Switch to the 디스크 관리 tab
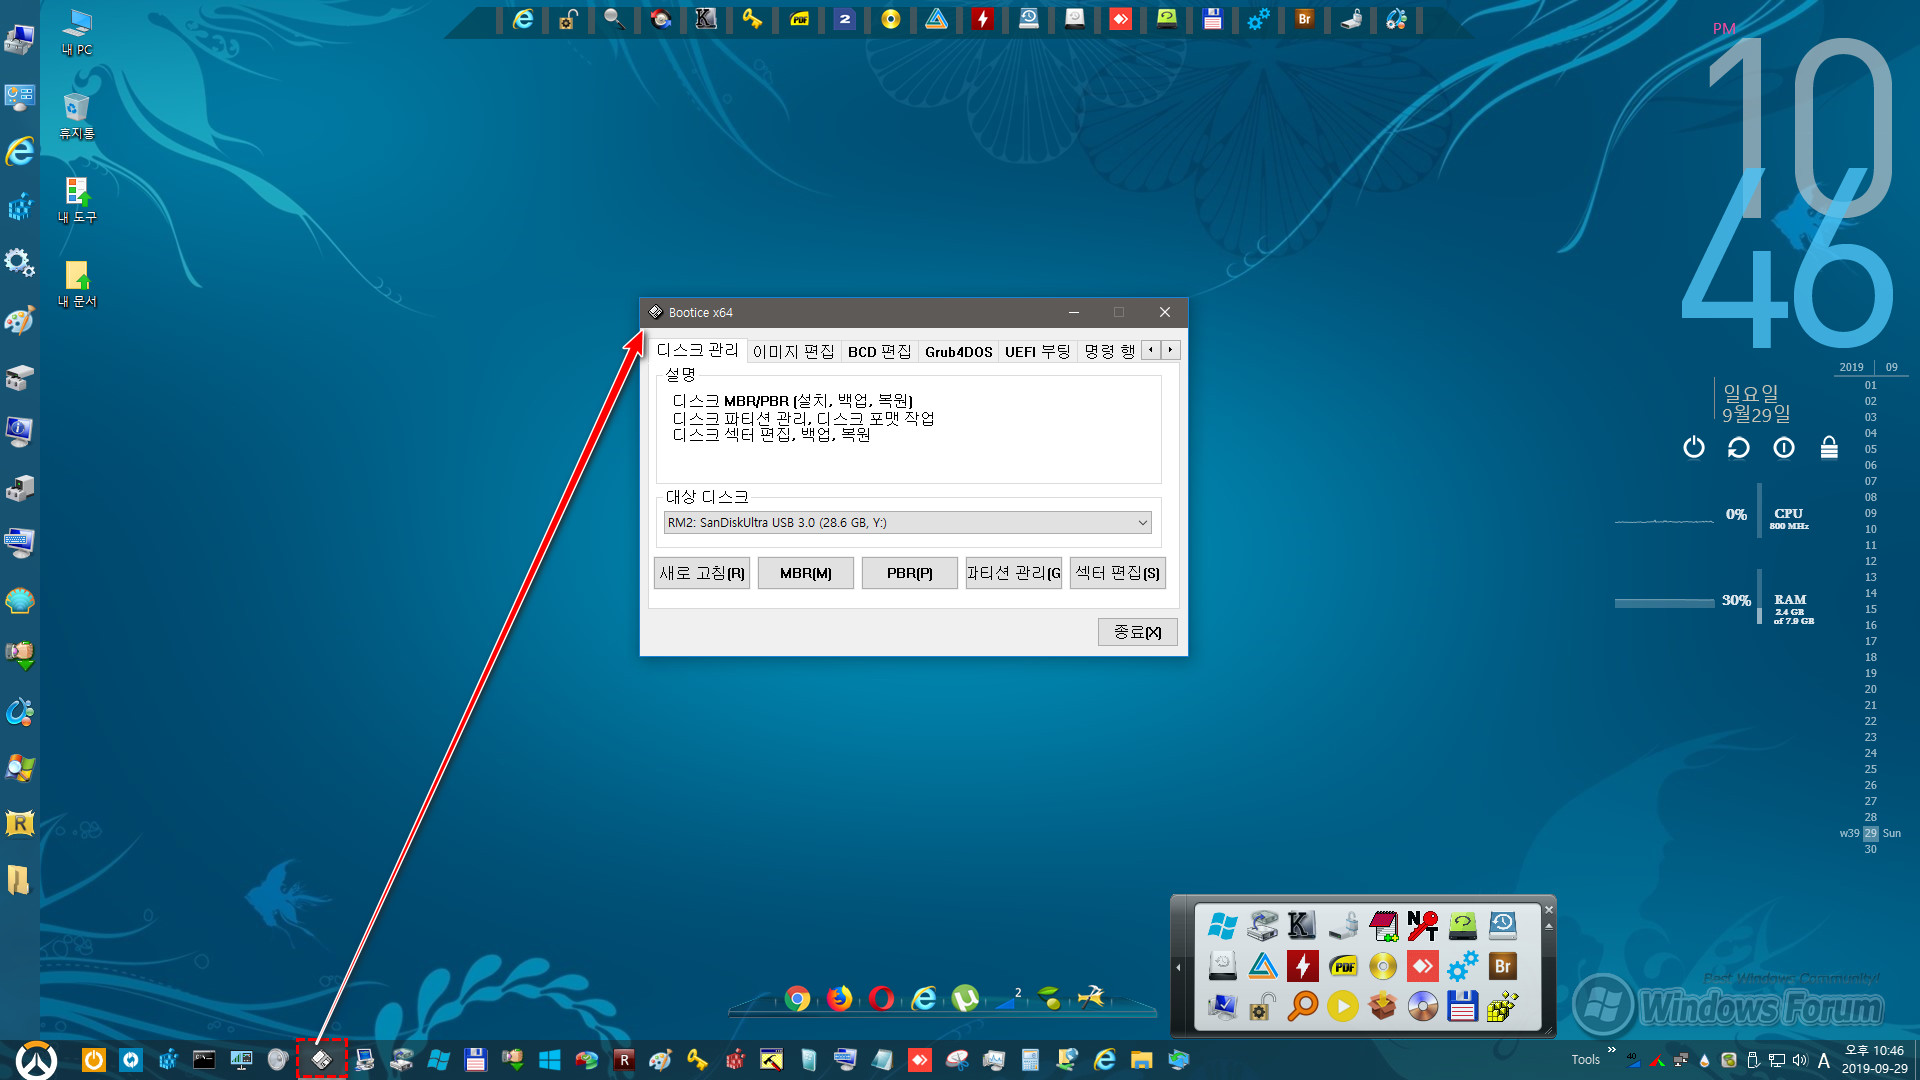1920x1080 pixels. 697,350
